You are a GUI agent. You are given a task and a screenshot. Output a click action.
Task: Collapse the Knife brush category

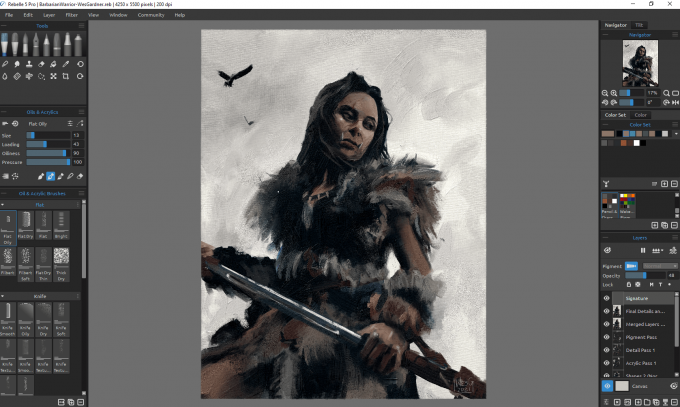point(3,296)
